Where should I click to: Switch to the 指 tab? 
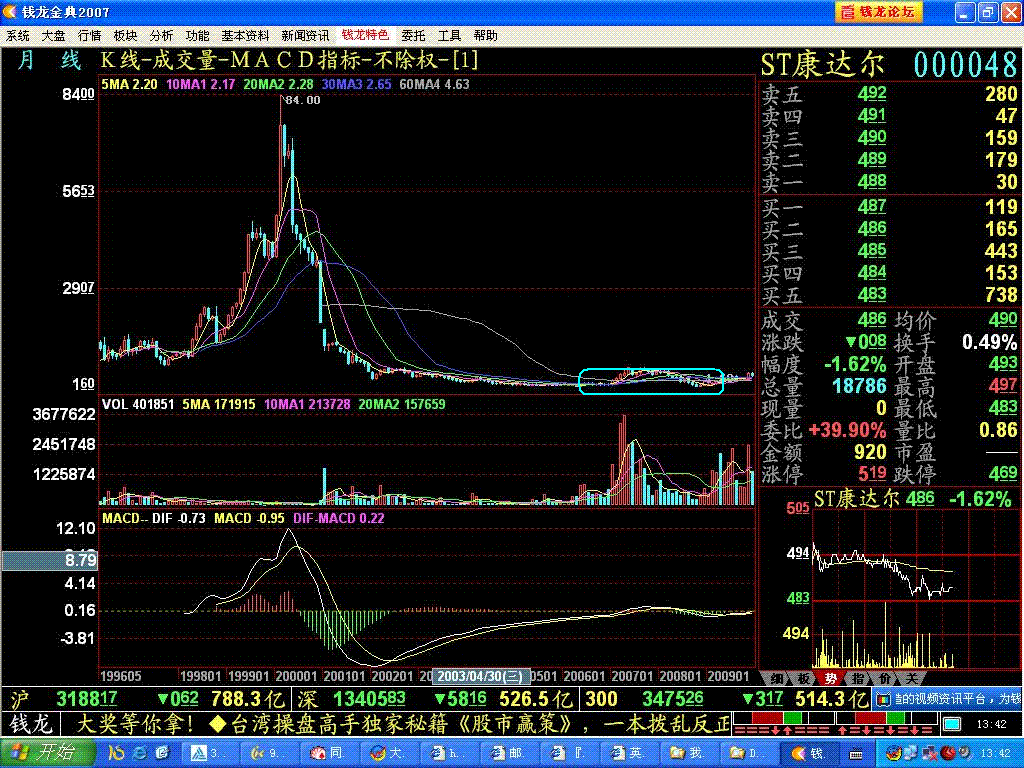pos(858,679)
